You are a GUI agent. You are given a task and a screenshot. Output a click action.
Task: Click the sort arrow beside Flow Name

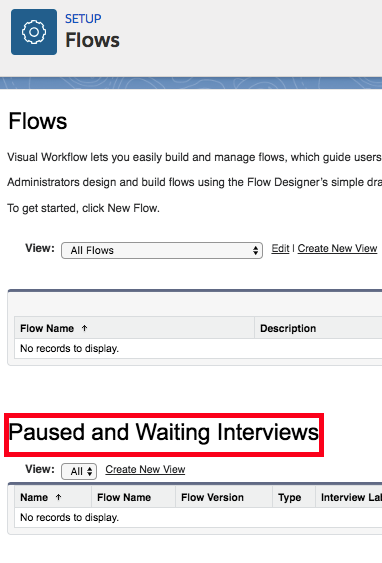(84, 328)
